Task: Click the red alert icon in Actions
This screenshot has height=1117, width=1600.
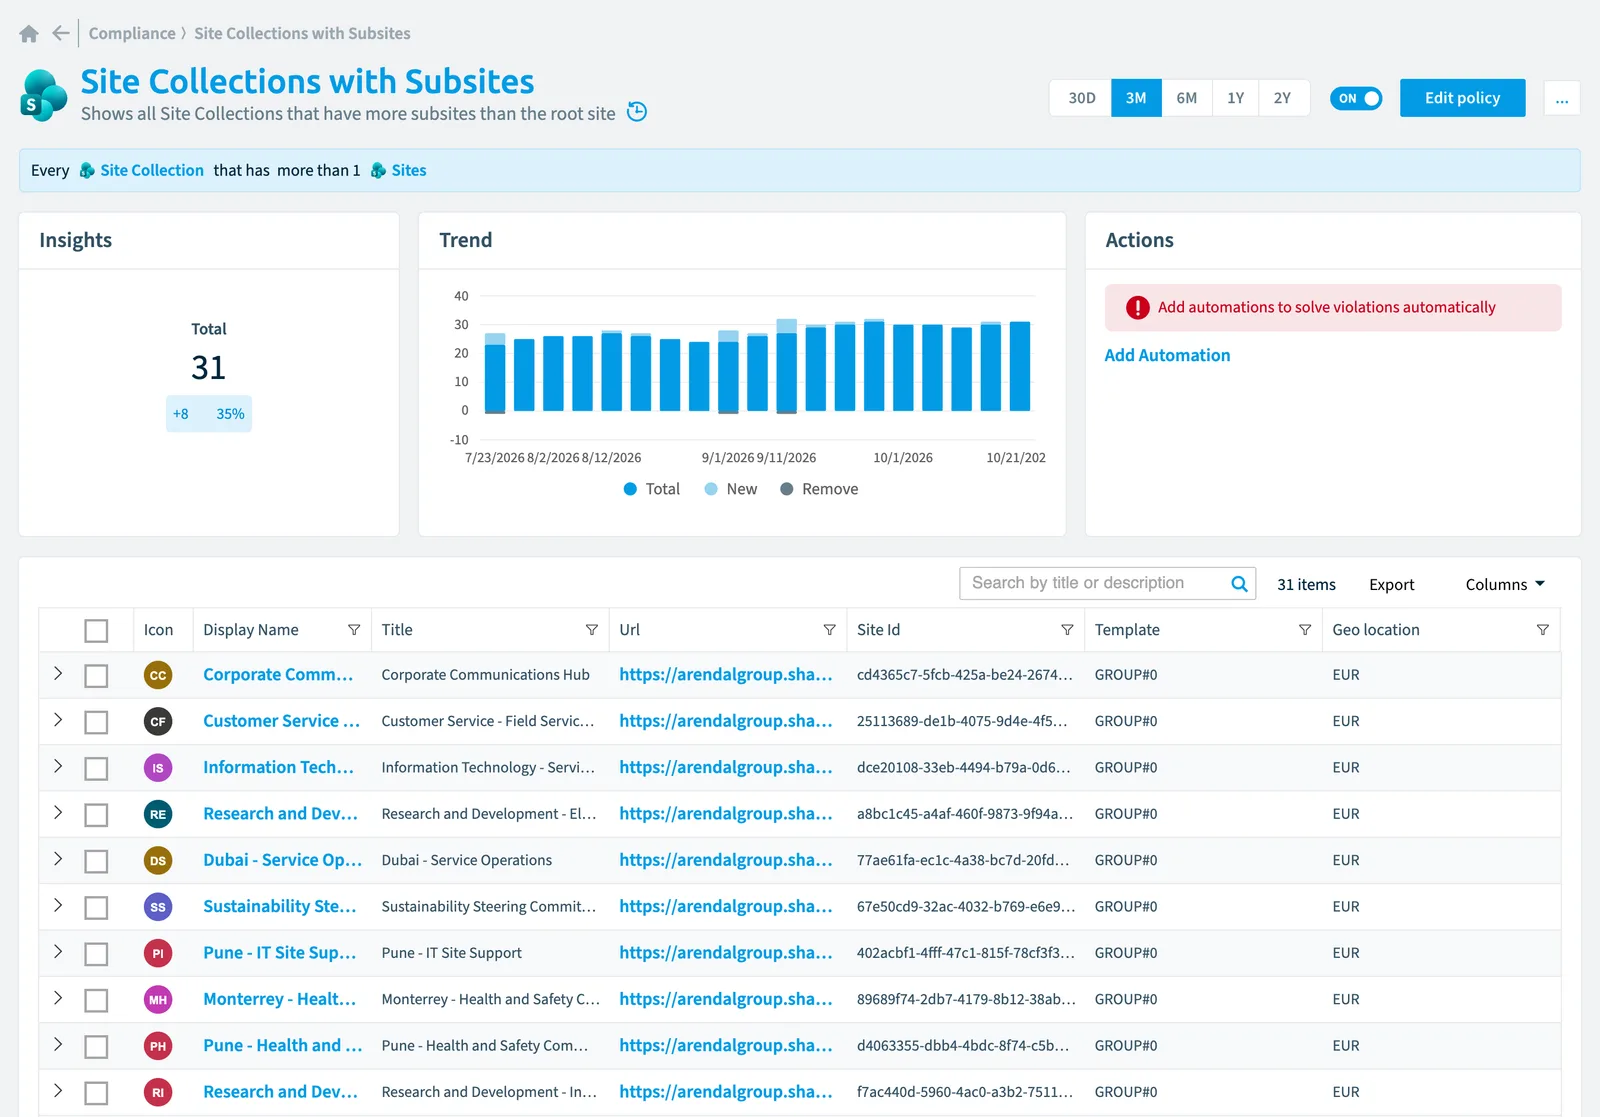Action: (1138, 308)
